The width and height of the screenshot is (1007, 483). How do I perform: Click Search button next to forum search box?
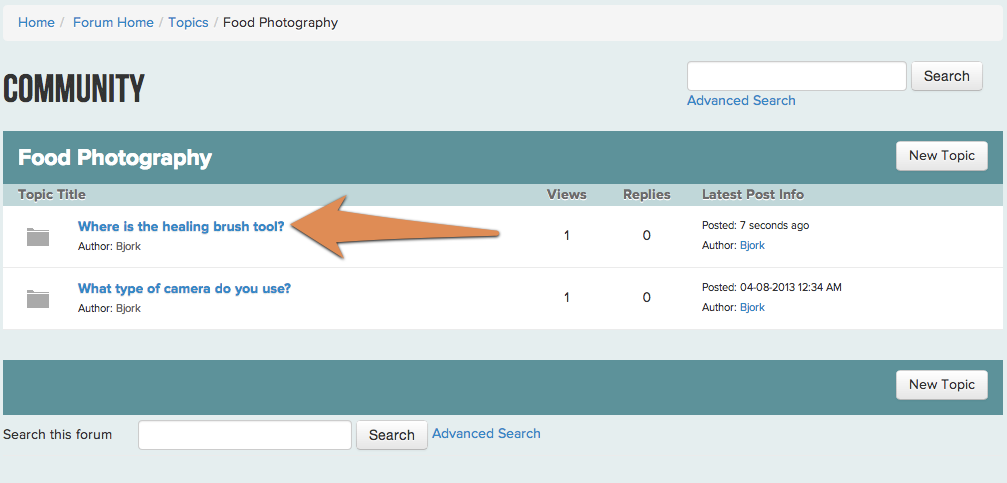pos(392,435)
